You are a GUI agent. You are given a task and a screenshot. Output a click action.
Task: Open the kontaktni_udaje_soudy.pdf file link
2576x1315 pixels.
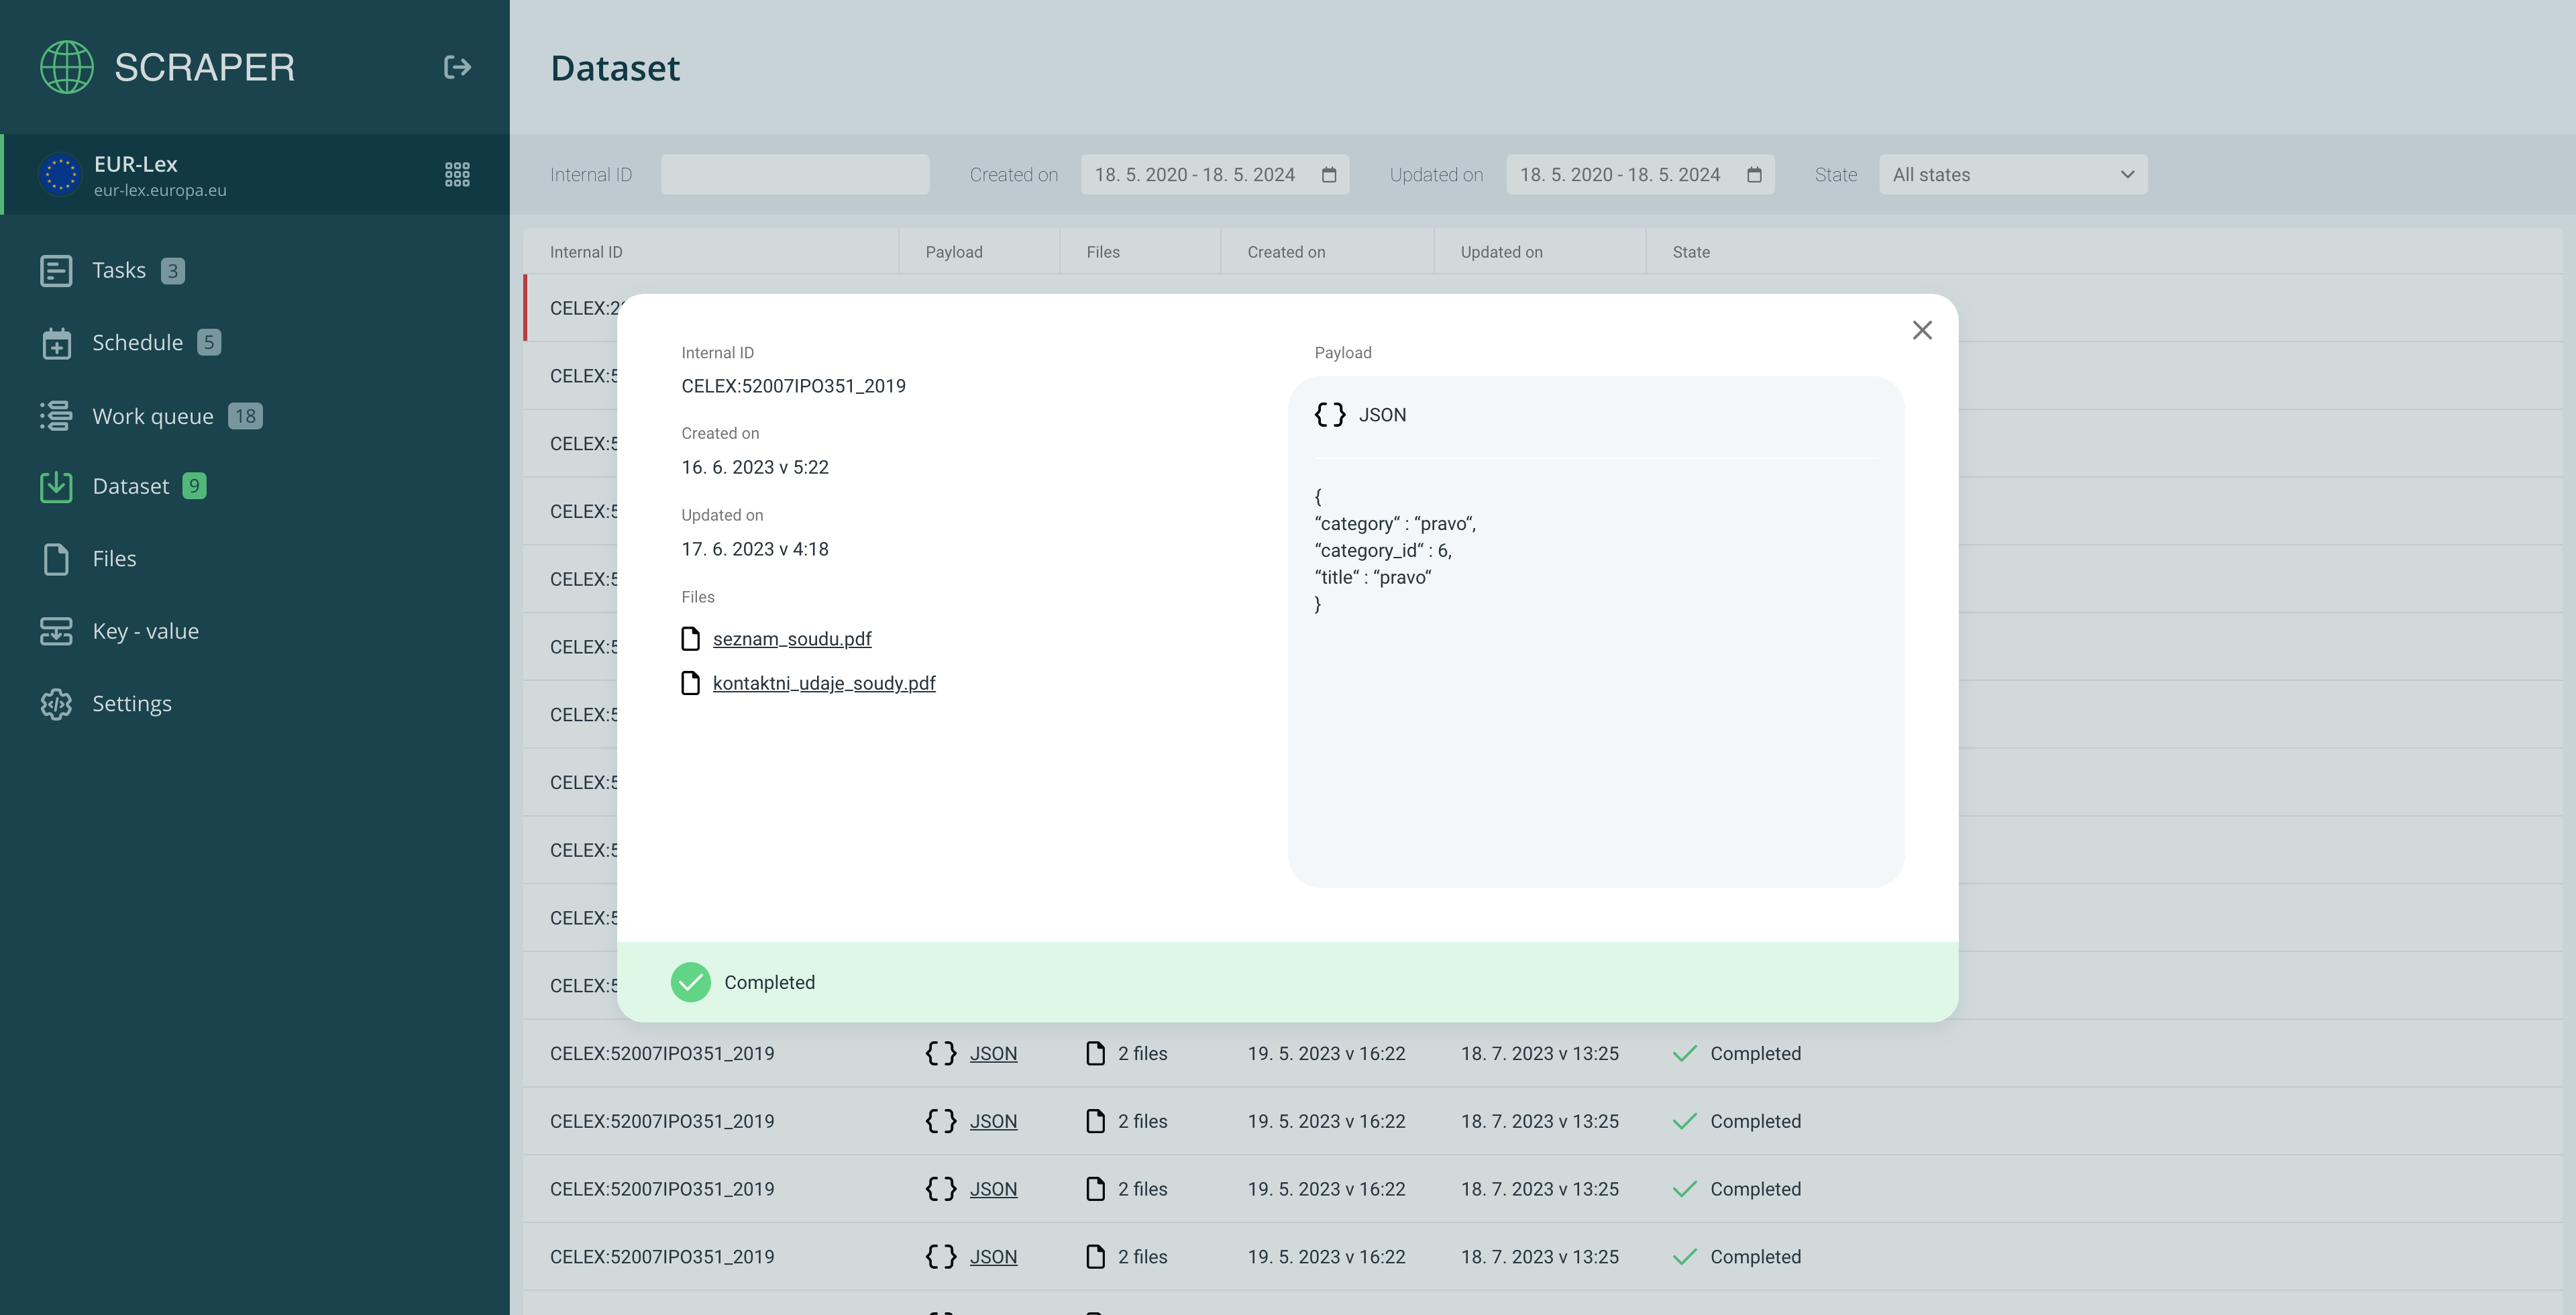[823, 683]
